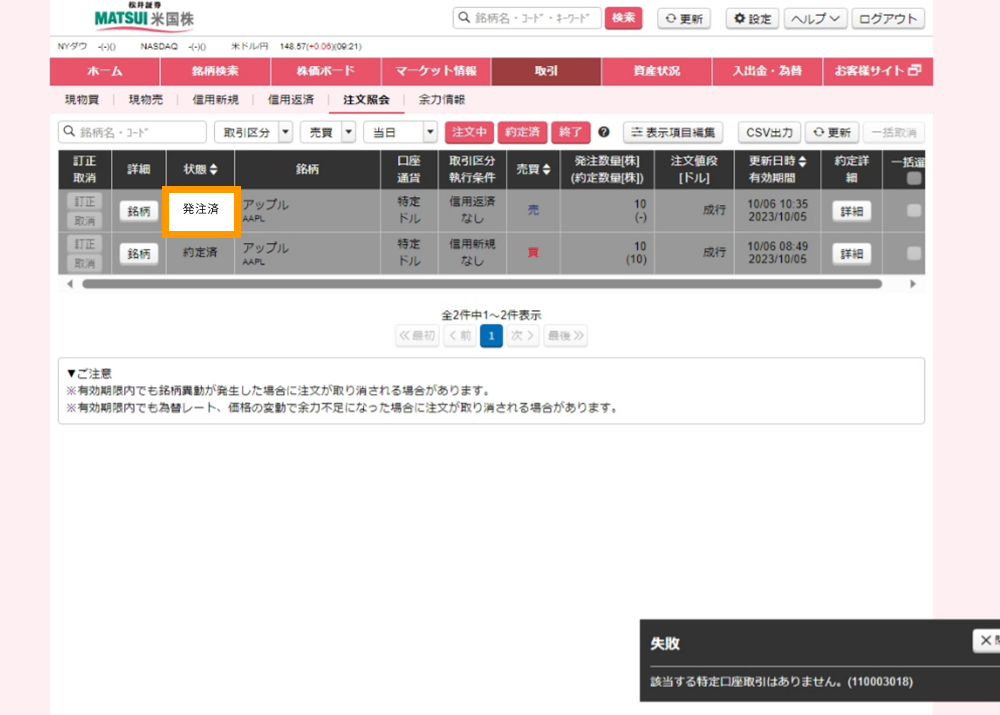Go to the ホーム tab

[105, 71]
